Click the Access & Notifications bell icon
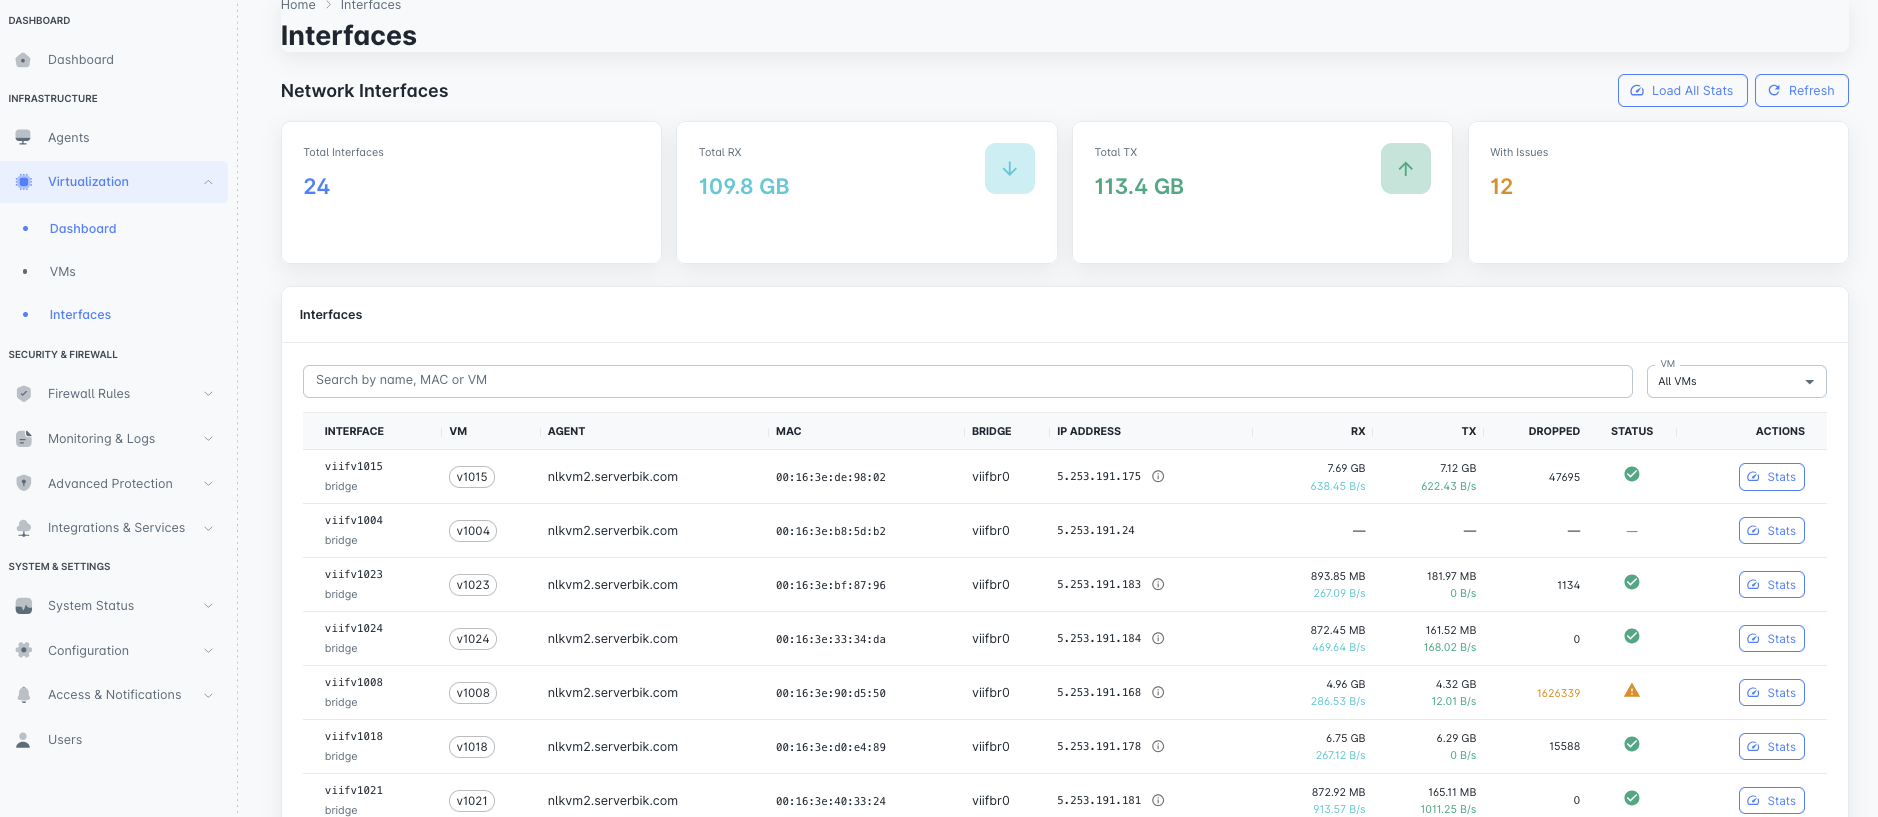 [x=23, y=695]
